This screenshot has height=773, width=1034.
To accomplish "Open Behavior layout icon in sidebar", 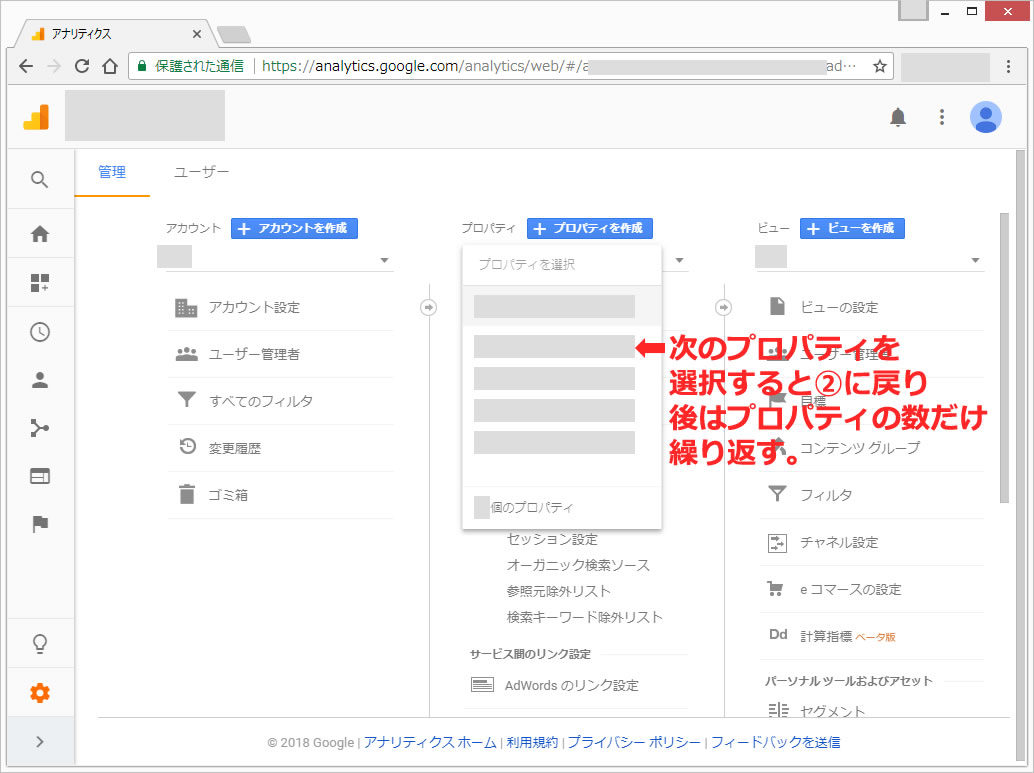I will coord(40,476).
